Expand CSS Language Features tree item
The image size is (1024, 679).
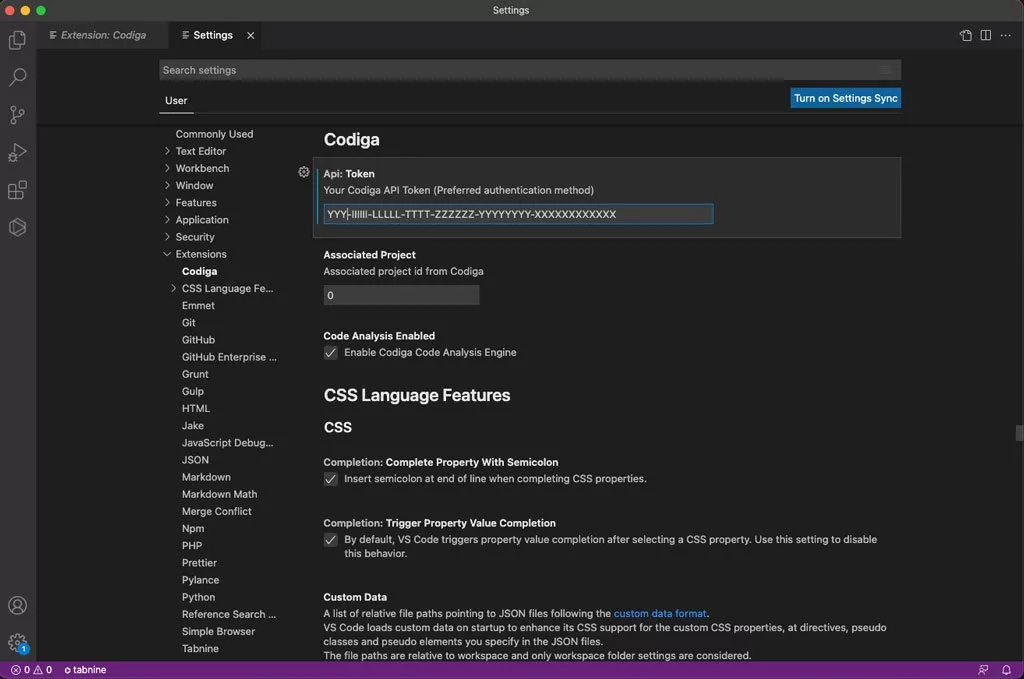click(x=174, y=289)
